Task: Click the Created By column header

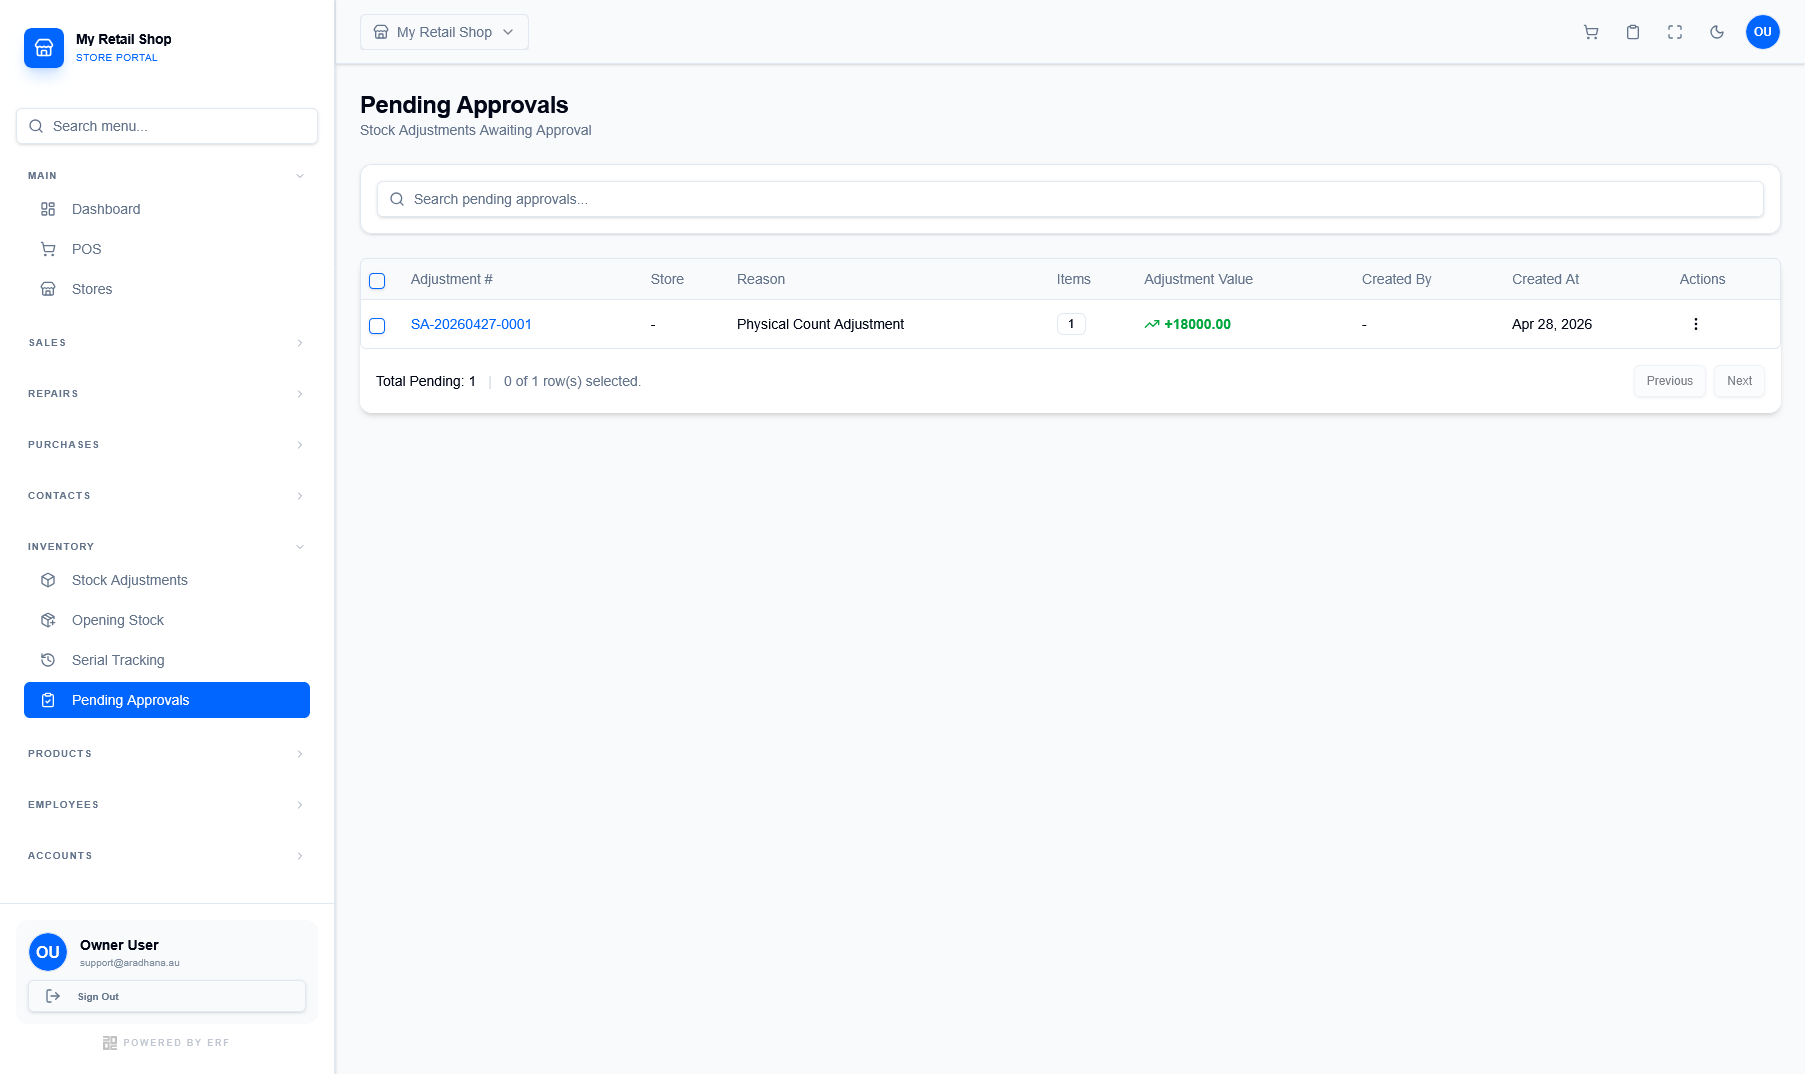Action: pyautogui.click(x=1396, y=279)
